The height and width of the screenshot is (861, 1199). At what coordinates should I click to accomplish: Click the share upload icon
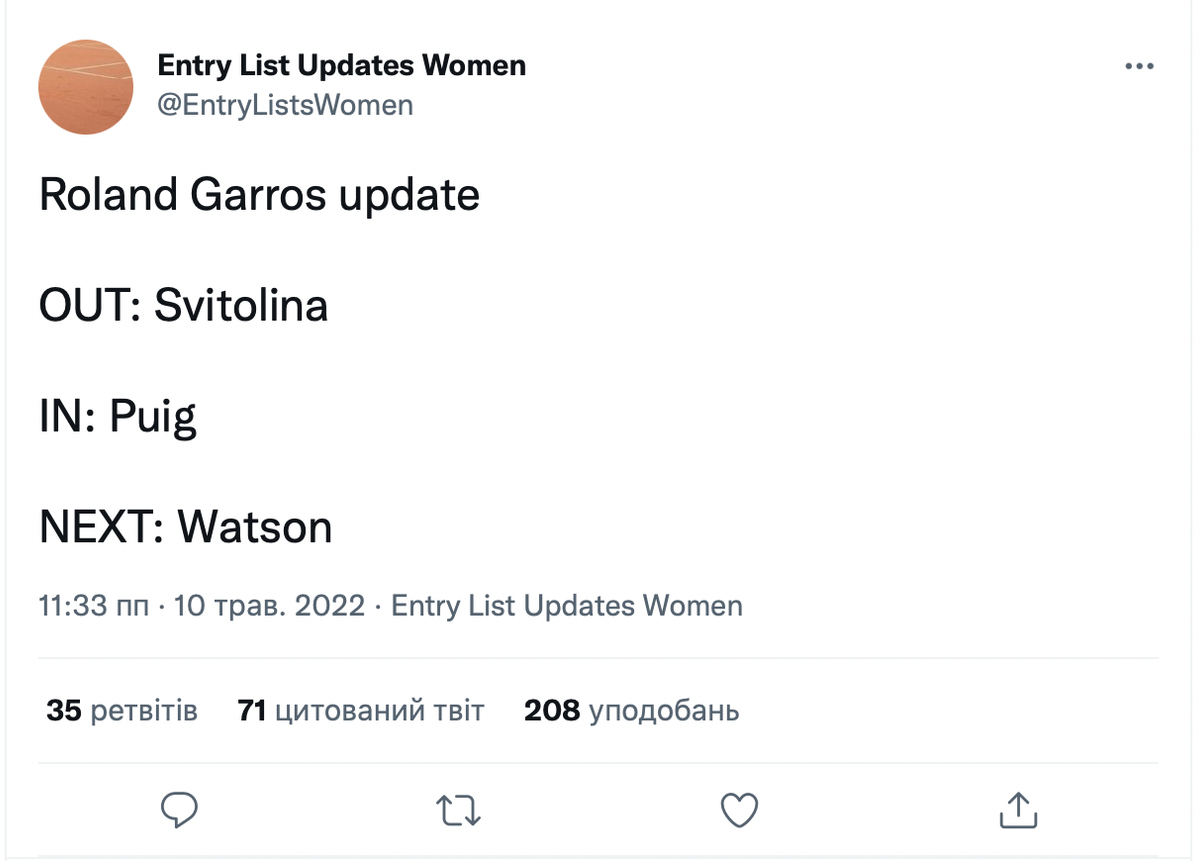pyautogui.click(x=1018, y=809)
